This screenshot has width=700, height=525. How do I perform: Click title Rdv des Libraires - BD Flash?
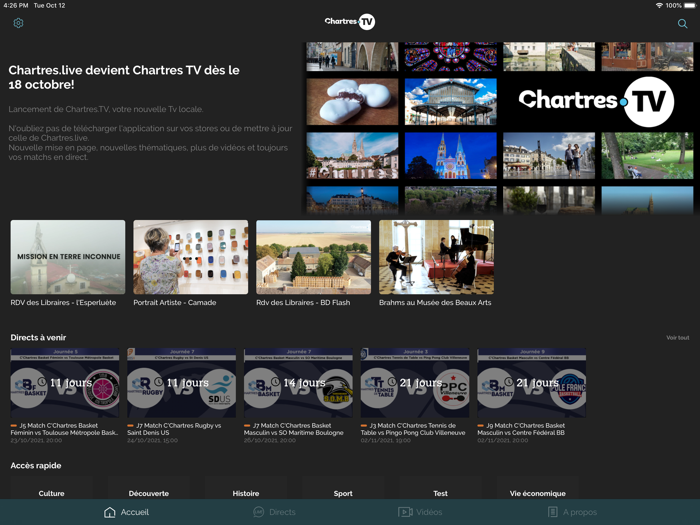coord(303,303)
